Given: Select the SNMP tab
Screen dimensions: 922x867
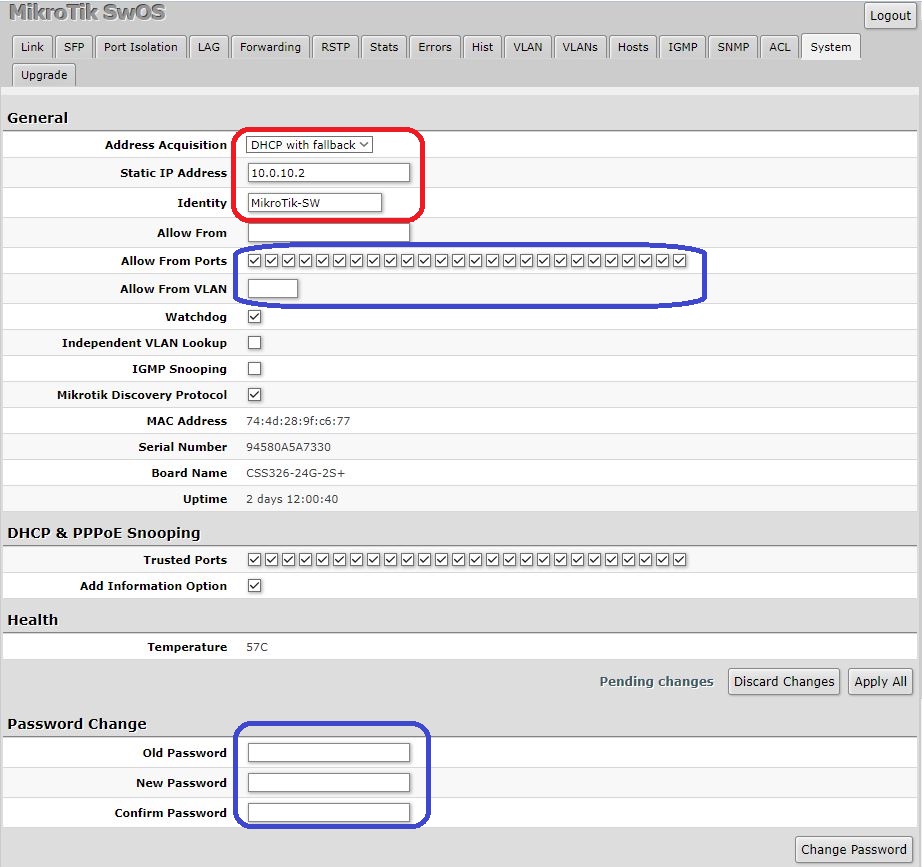Looking at the screenshot, I should click(x=732, y=47).
